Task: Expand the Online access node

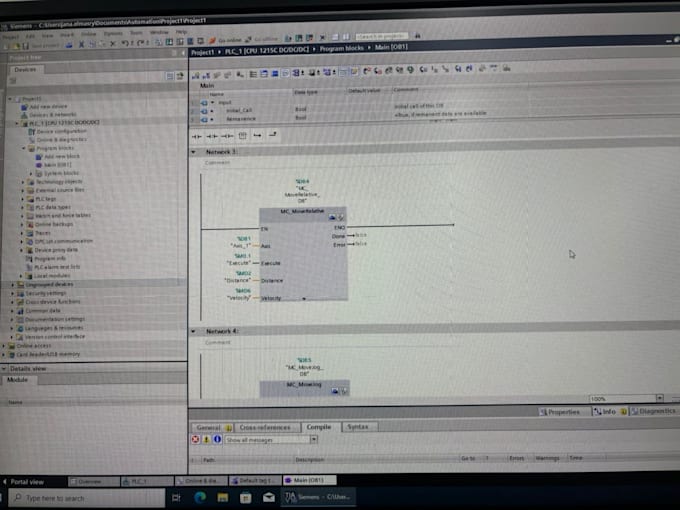Action: tap(4, 346)
